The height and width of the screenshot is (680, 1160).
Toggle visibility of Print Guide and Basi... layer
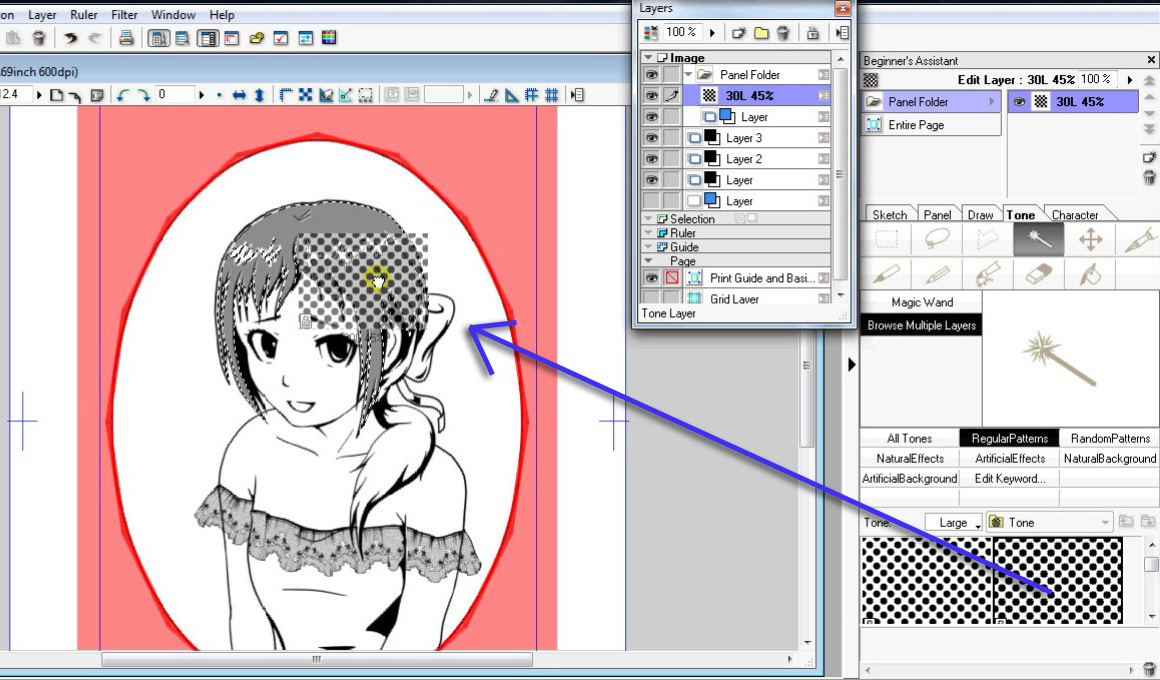point(651,278)
